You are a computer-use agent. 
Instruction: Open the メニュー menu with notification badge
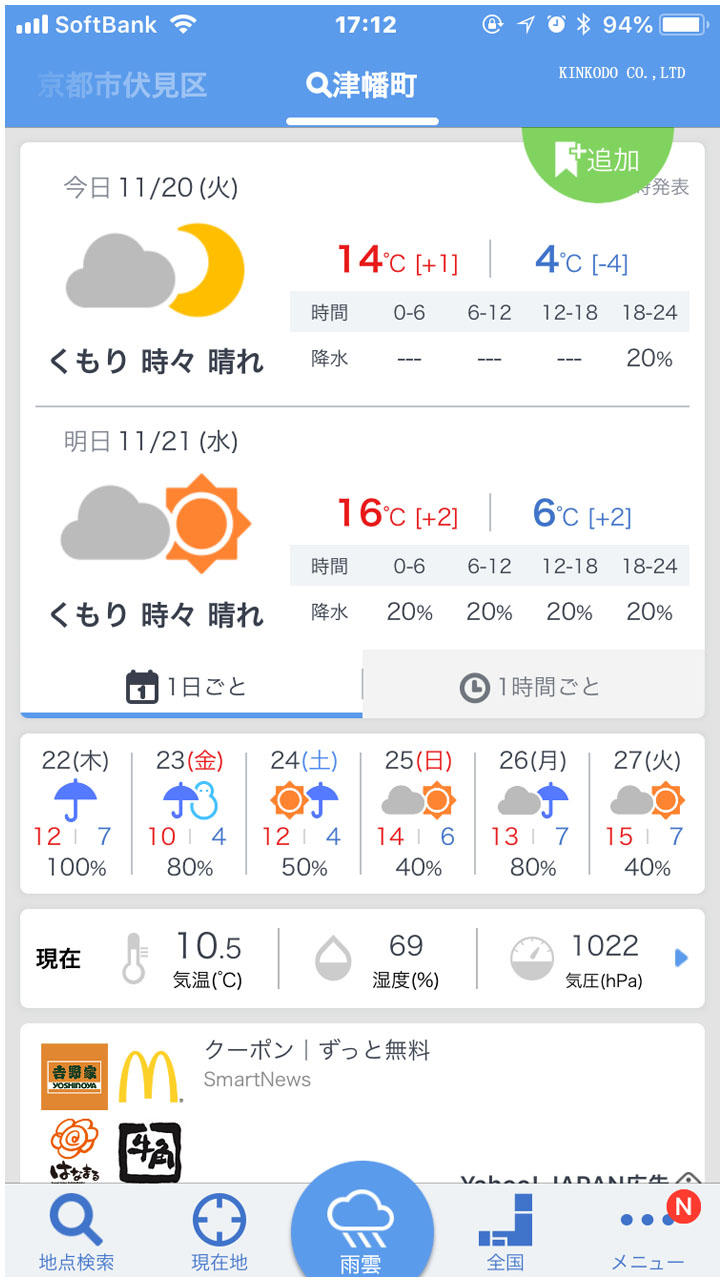pyautogui.click(x=648, y=1230)
